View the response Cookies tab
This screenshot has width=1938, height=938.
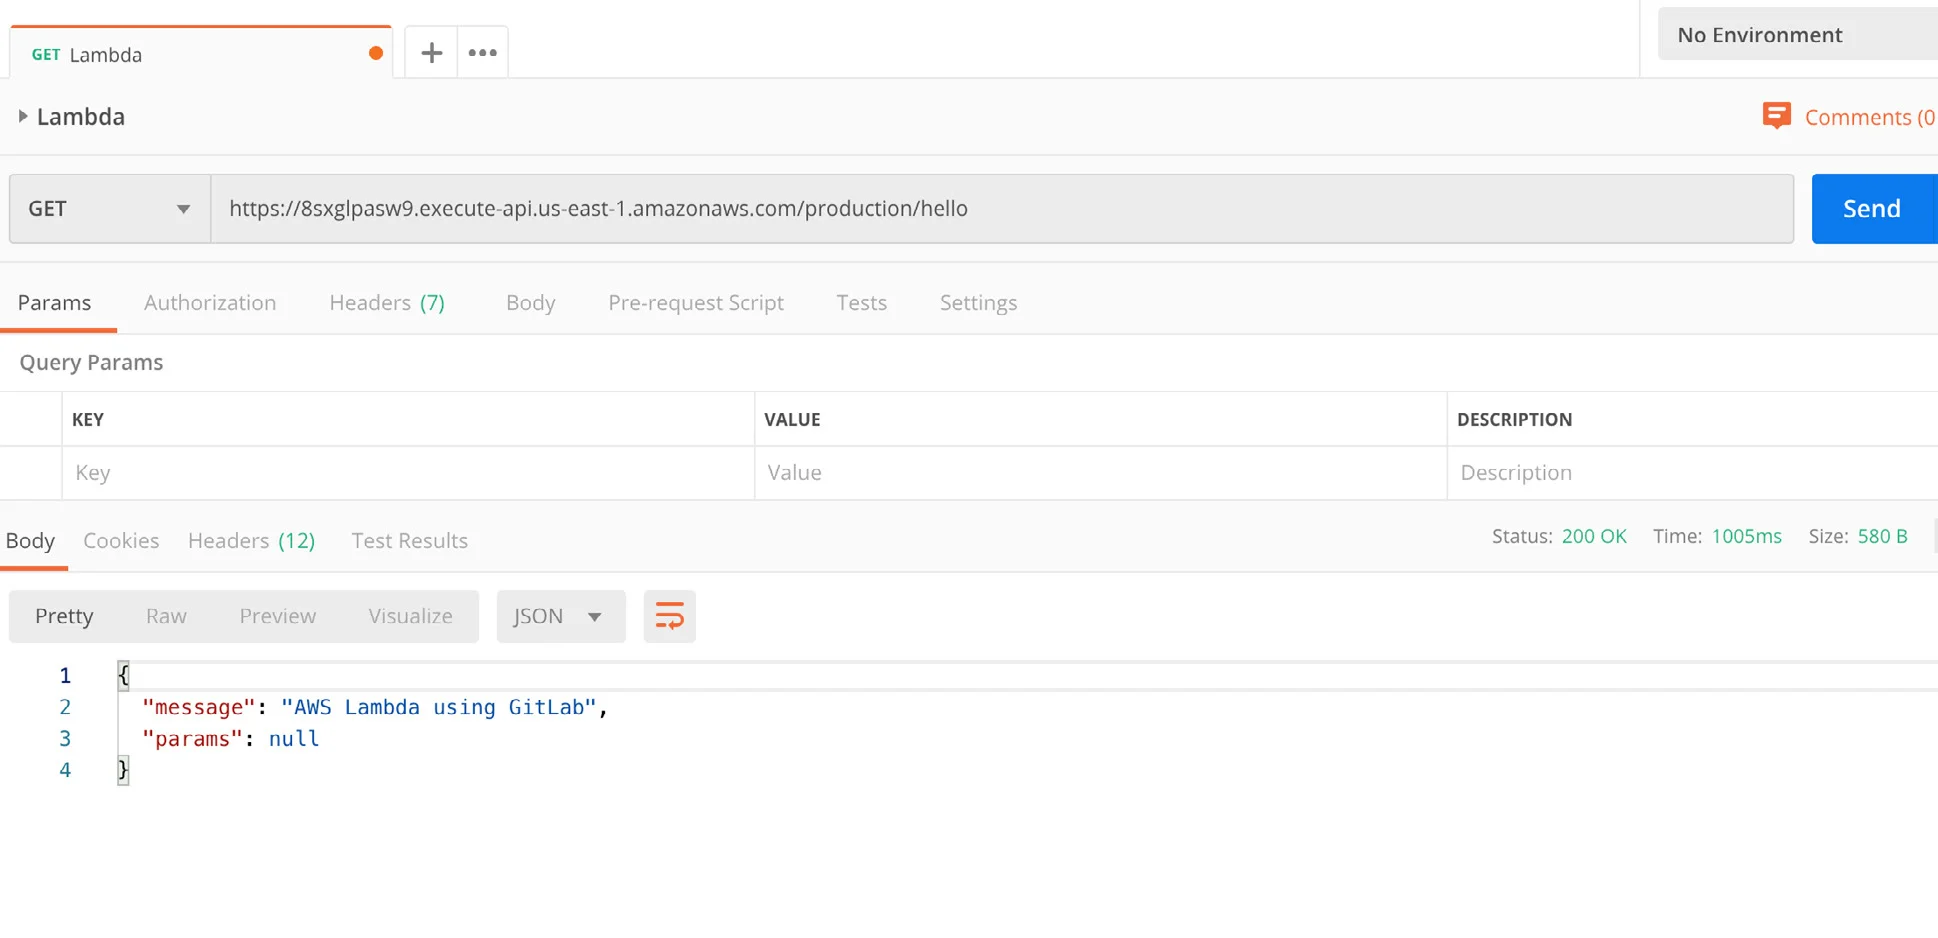(x=121, y=541)
